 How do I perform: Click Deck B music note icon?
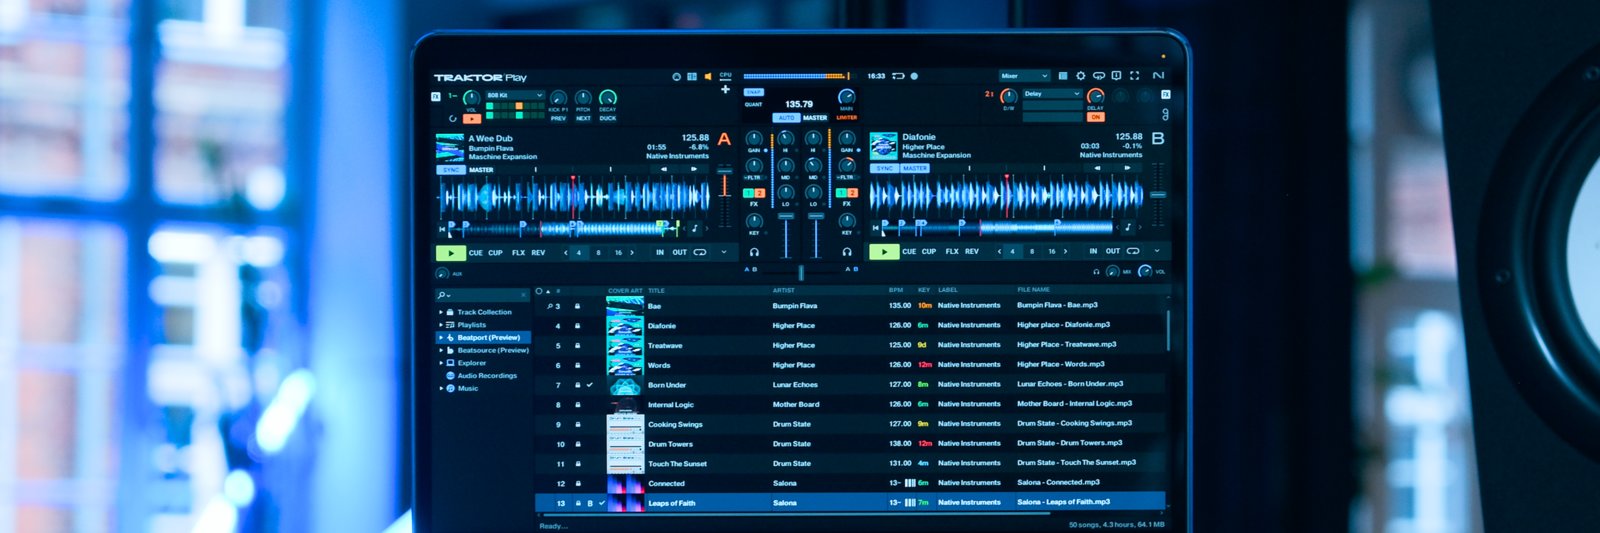[x=1128, y=228]
